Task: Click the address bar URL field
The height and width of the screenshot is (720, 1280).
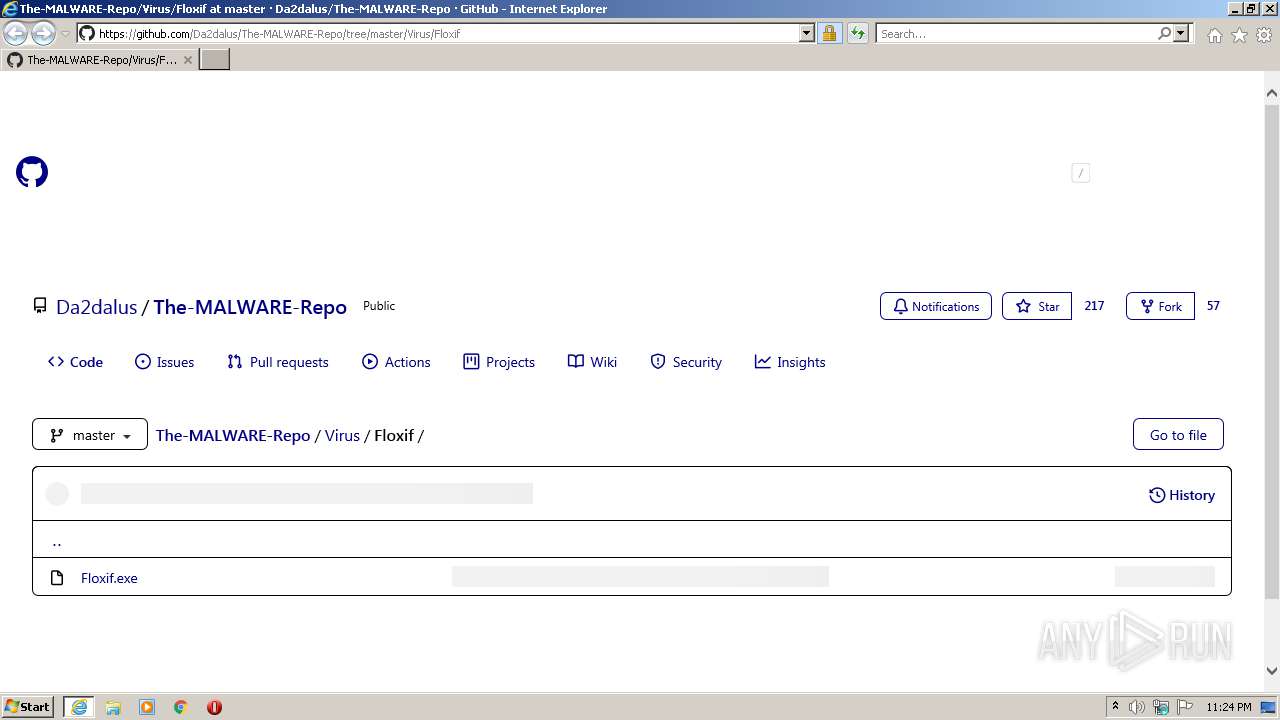Action: 445,33
